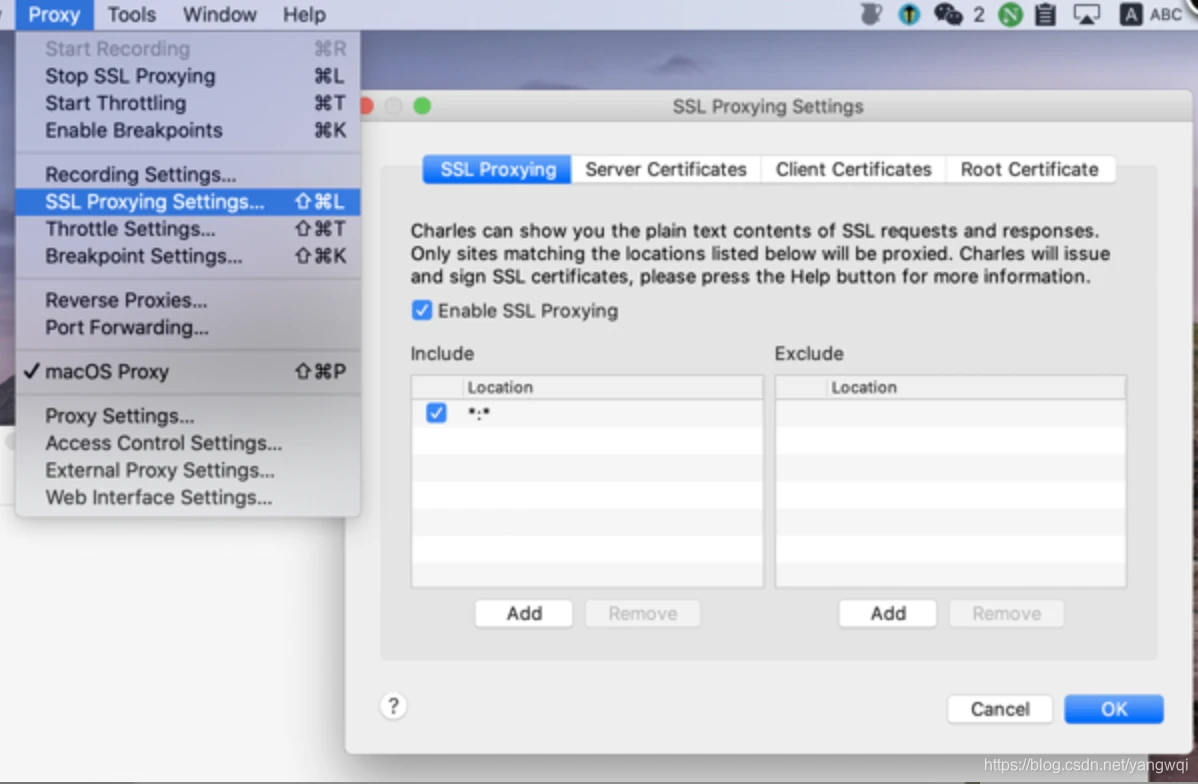The image size is (1198, 784).
Task: Click Remove under the Include list
Action: coord(643,614)
